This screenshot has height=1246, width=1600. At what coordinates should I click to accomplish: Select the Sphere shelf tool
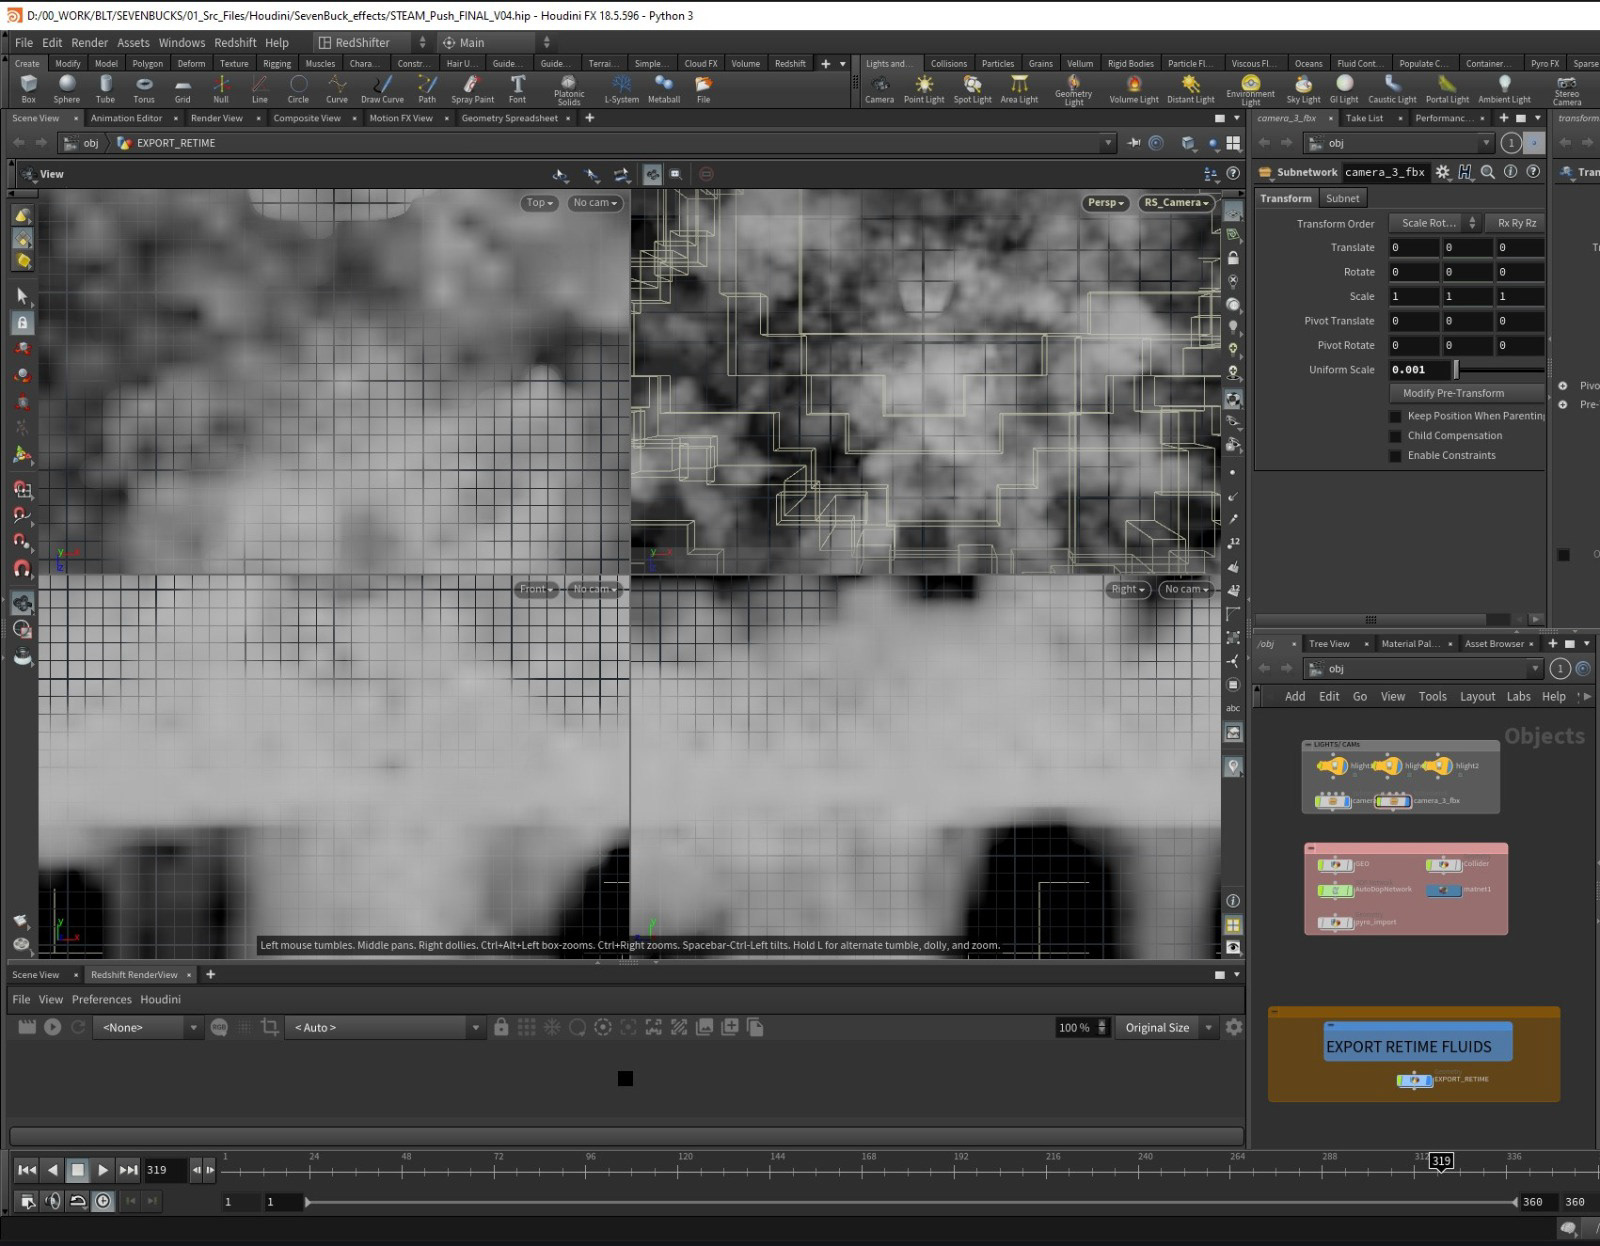click(x=67, y=89)
